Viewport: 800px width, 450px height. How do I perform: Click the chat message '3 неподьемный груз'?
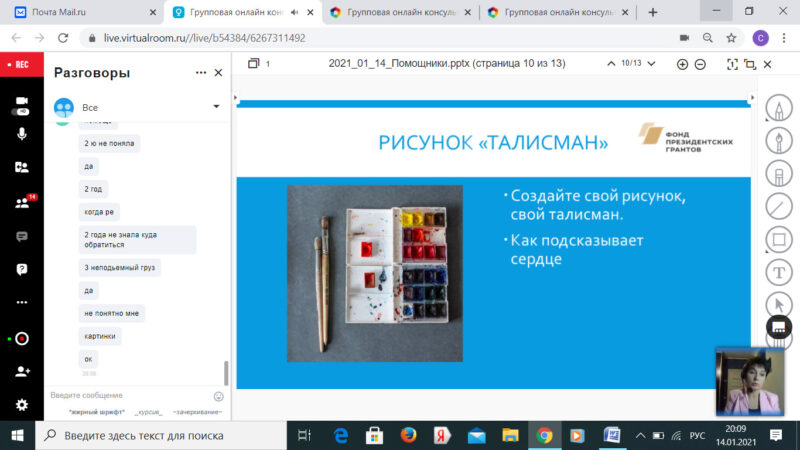click(119, 267)
